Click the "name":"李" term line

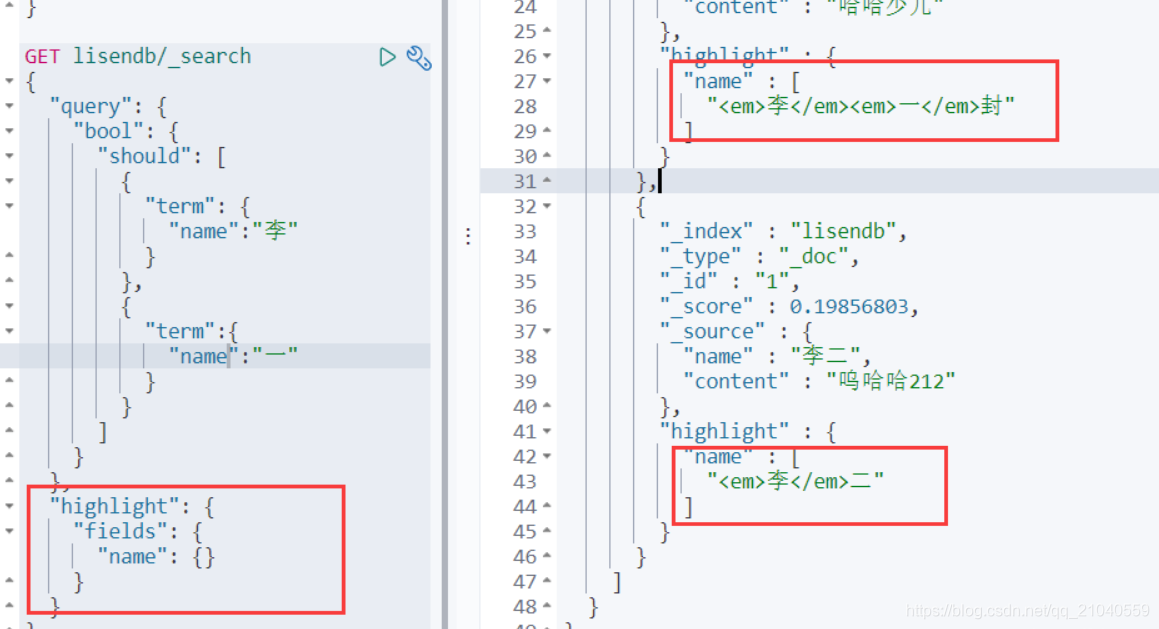pos(233,231)
